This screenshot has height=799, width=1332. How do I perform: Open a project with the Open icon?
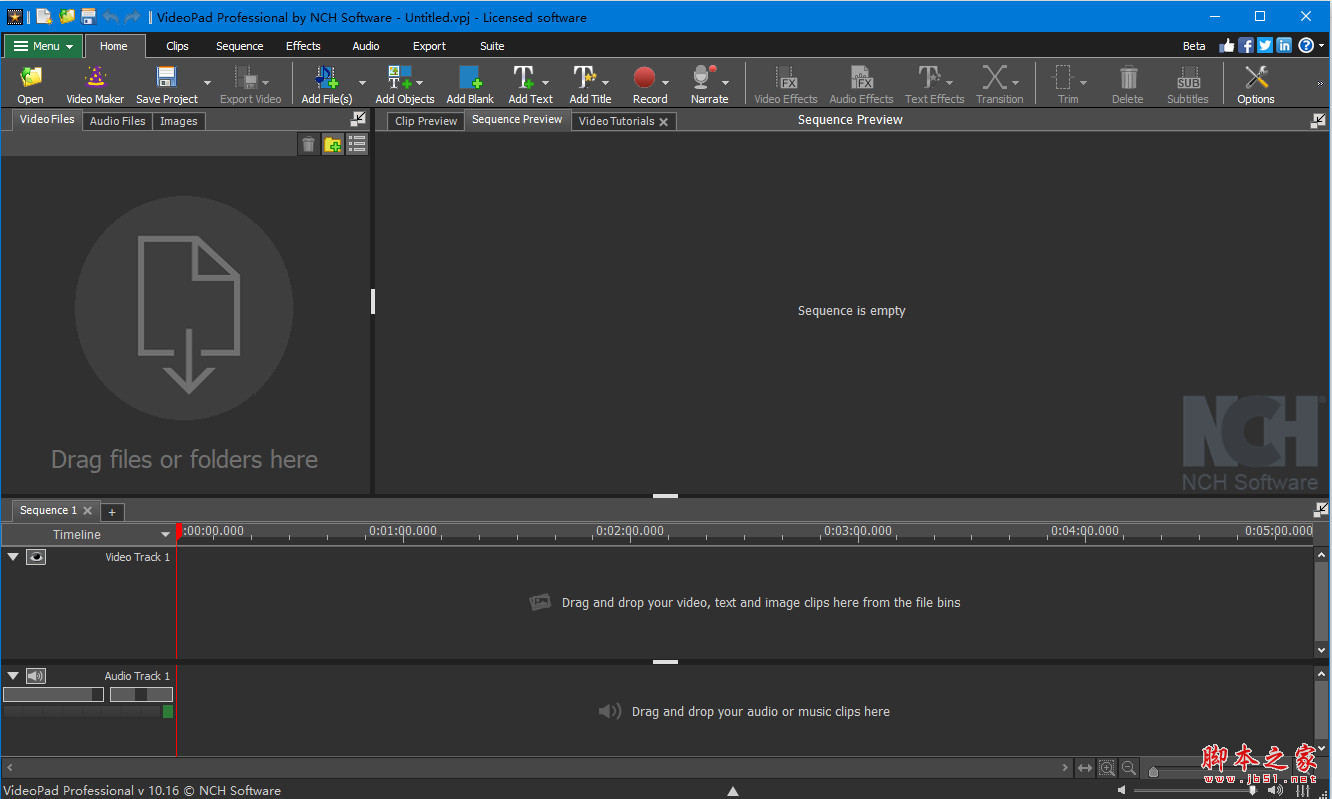tap(30, 78)
